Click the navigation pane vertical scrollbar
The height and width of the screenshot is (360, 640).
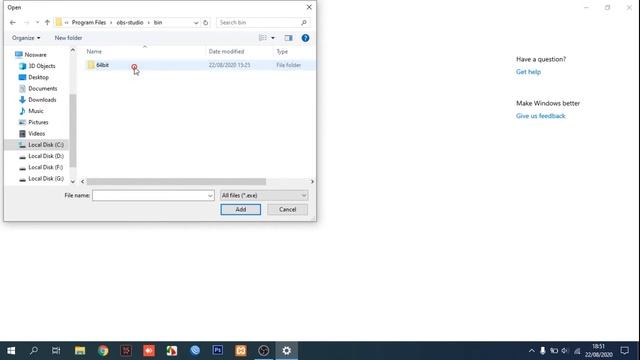73,131
